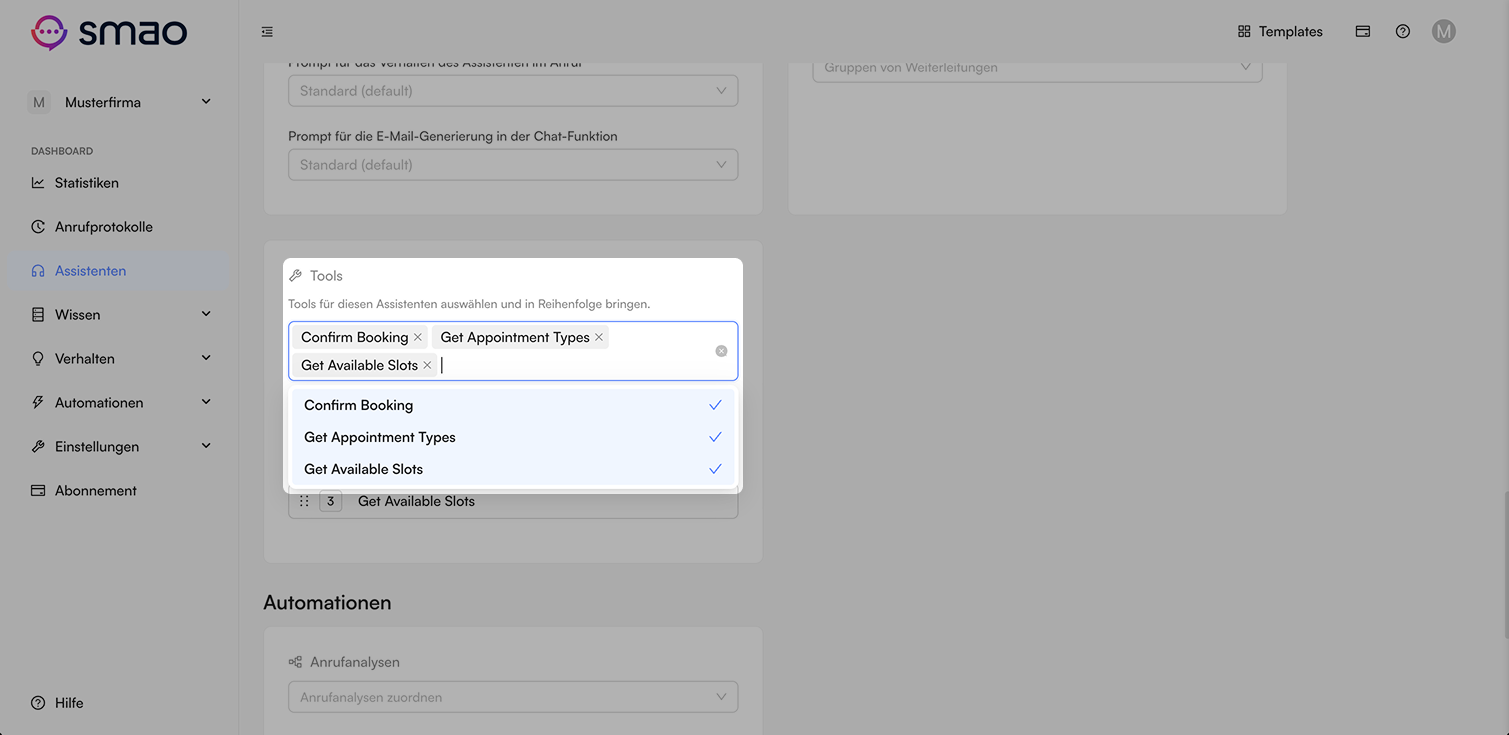1509x735 pixels.
Task: Expand the Automationen sidebar section
Action: click(x=120, y=403)
